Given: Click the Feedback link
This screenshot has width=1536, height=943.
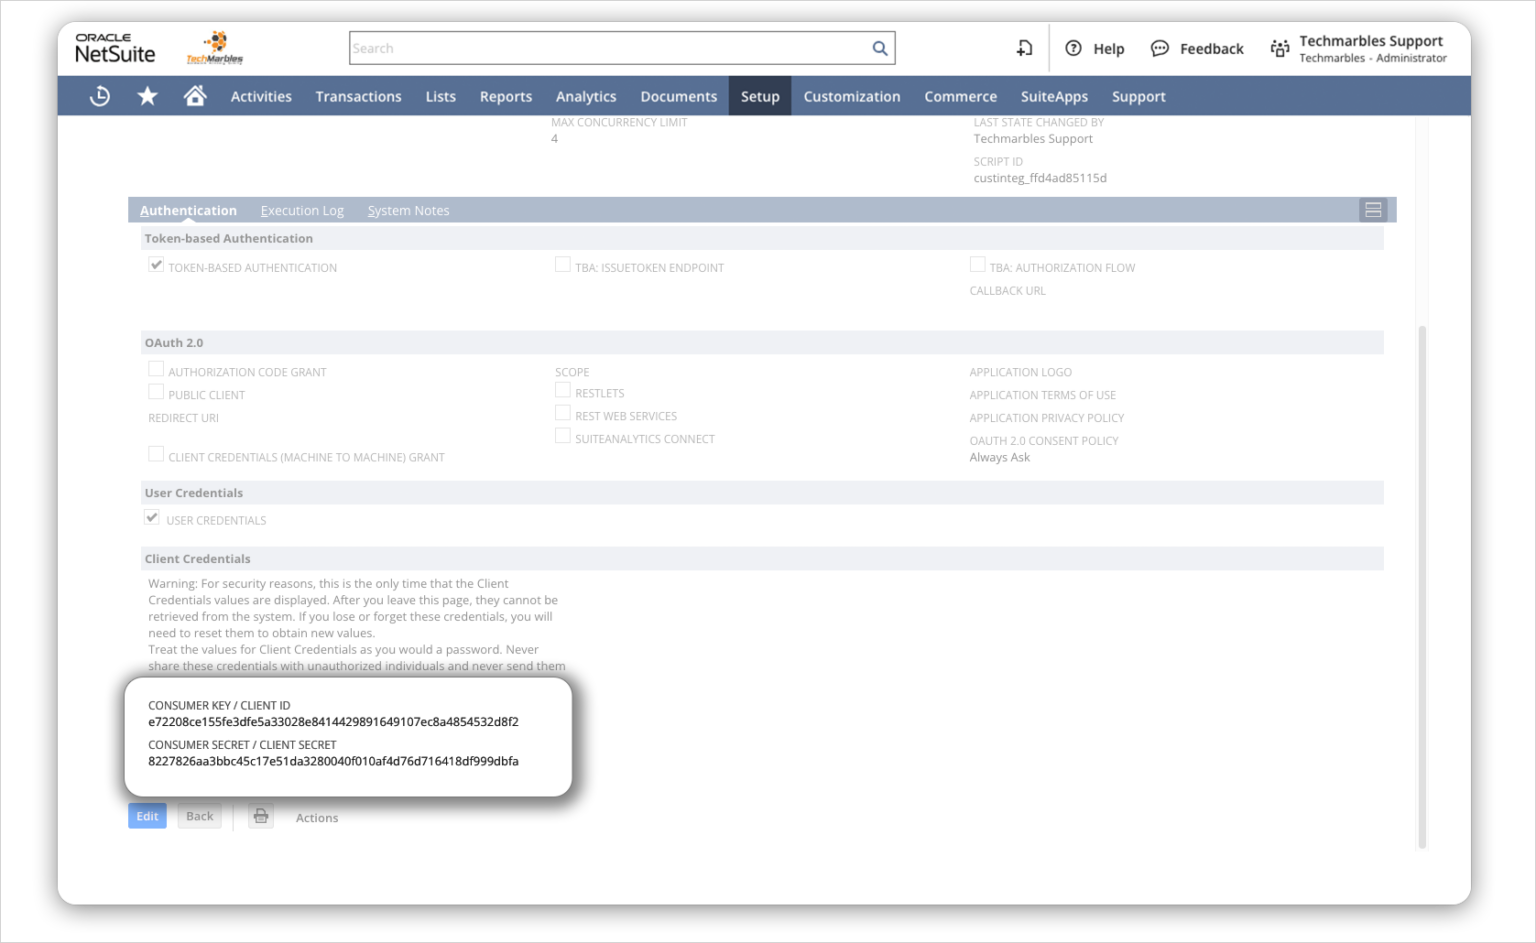Looking at the screenshot, I should [x=1211, y=48].
